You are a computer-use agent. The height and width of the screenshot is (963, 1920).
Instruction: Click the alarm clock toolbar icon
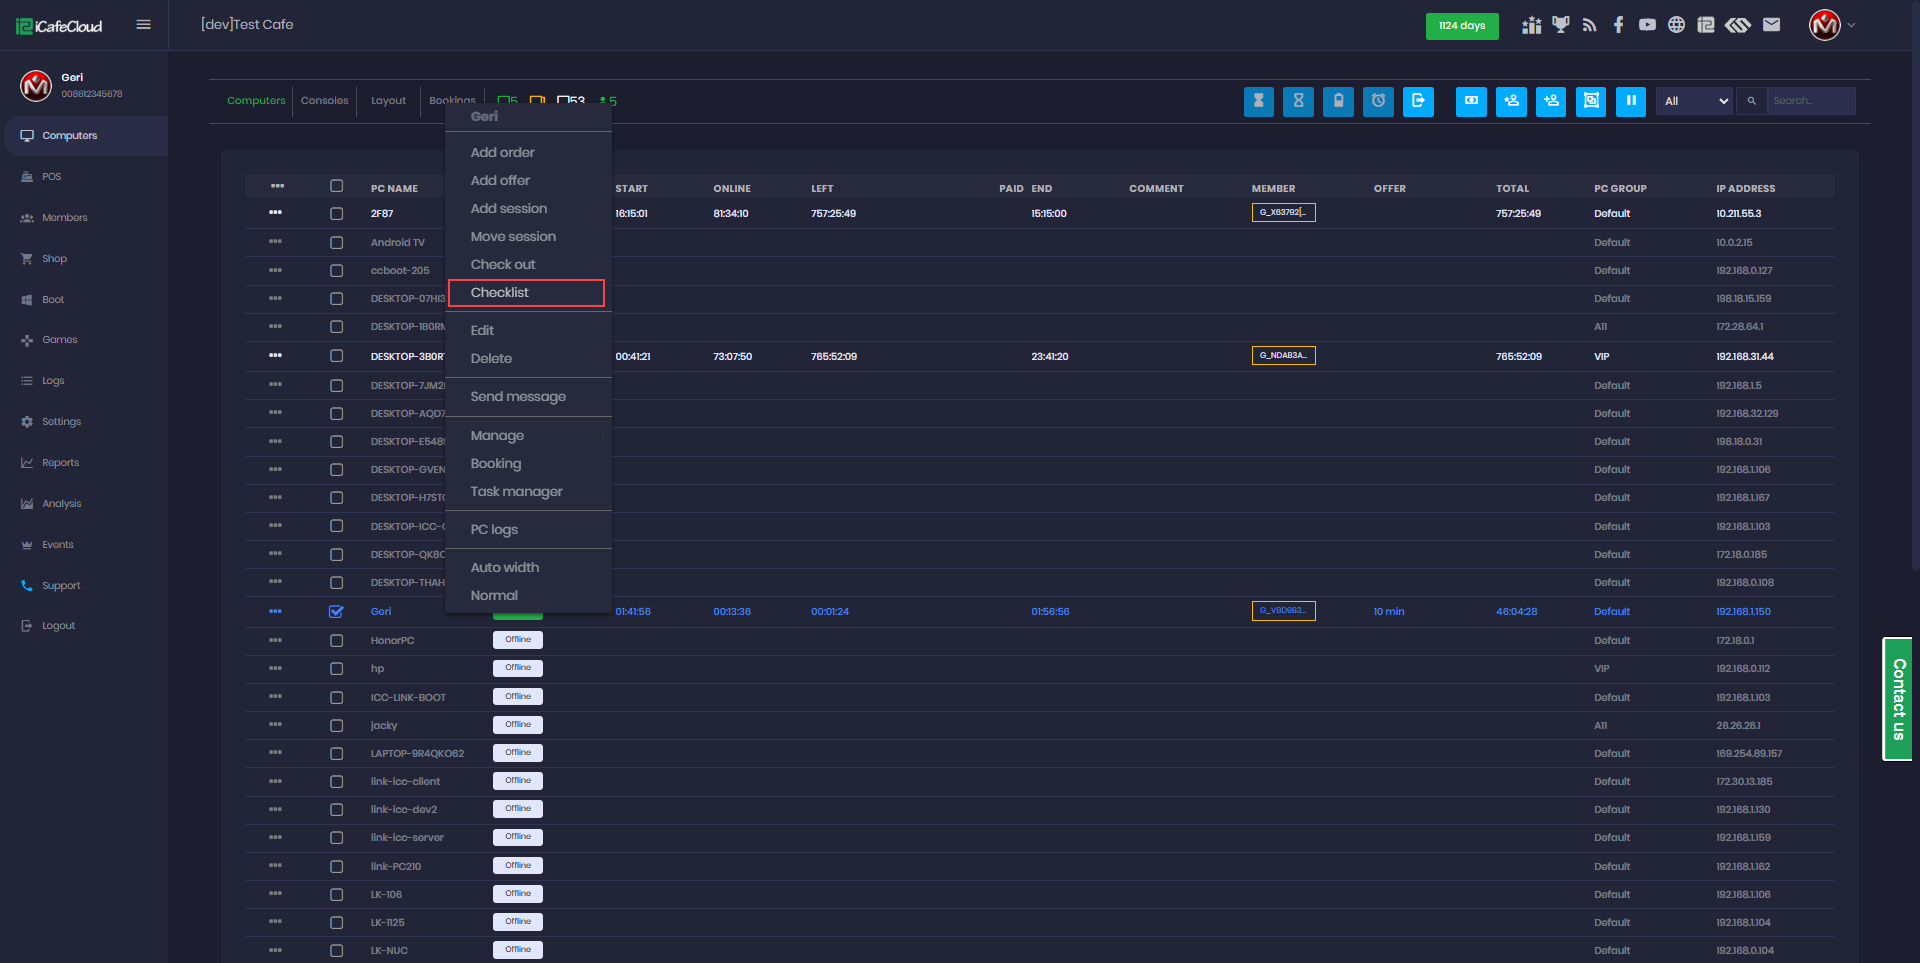pos(1378,101)
